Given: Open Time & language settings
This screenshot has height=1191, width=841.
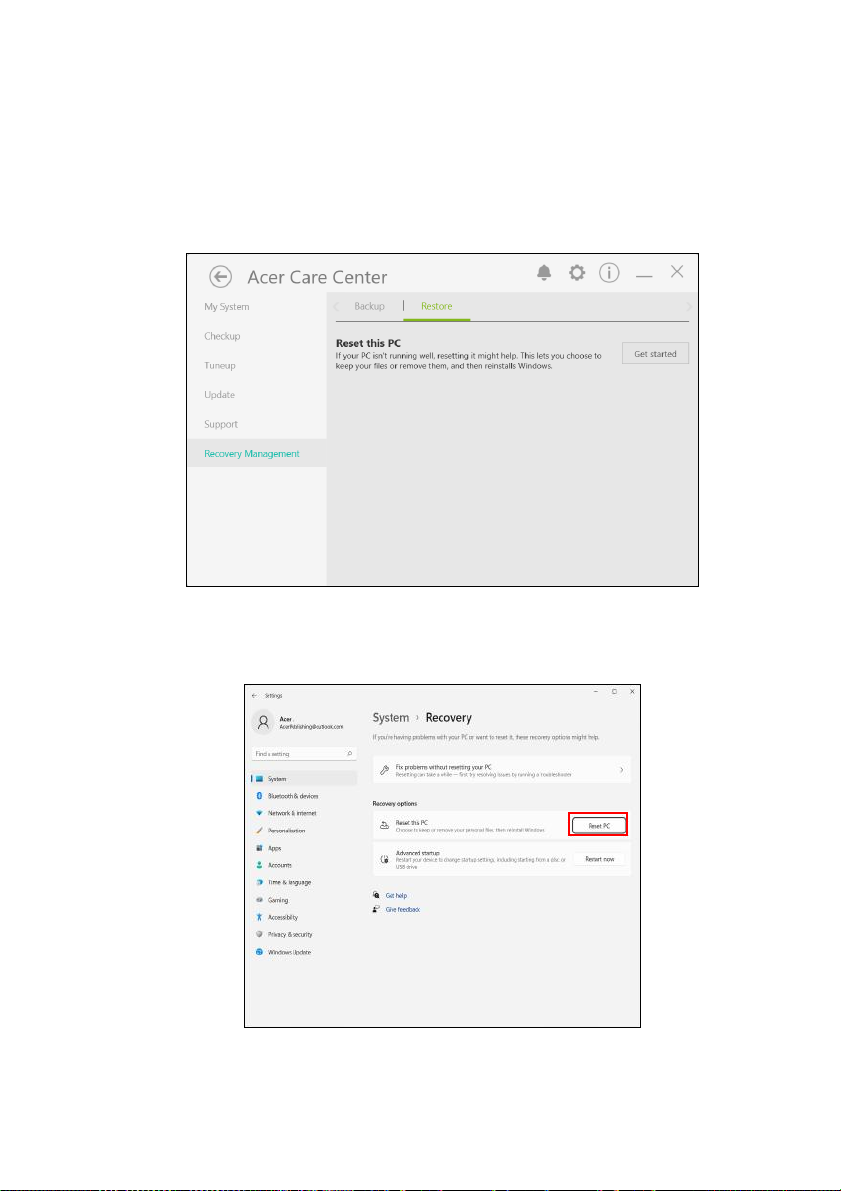Looking at the screenshot, I should point(289,883).
